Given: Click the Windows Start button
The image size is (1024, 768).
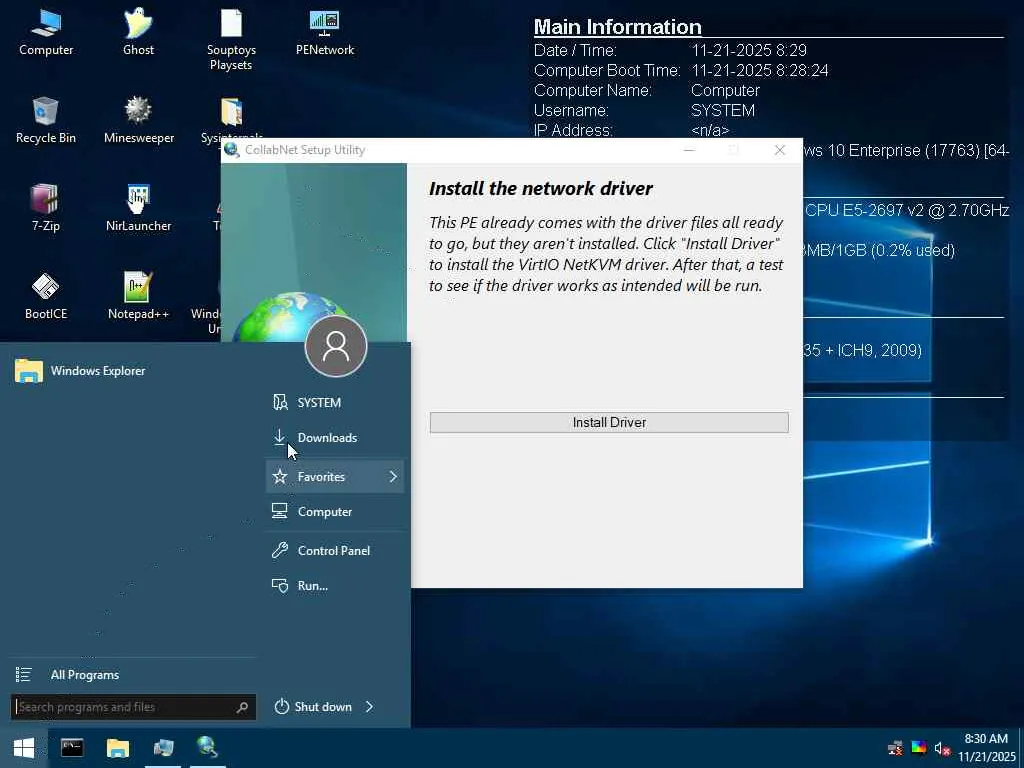Looking at the screenshot, I should [x=24, y=748].
